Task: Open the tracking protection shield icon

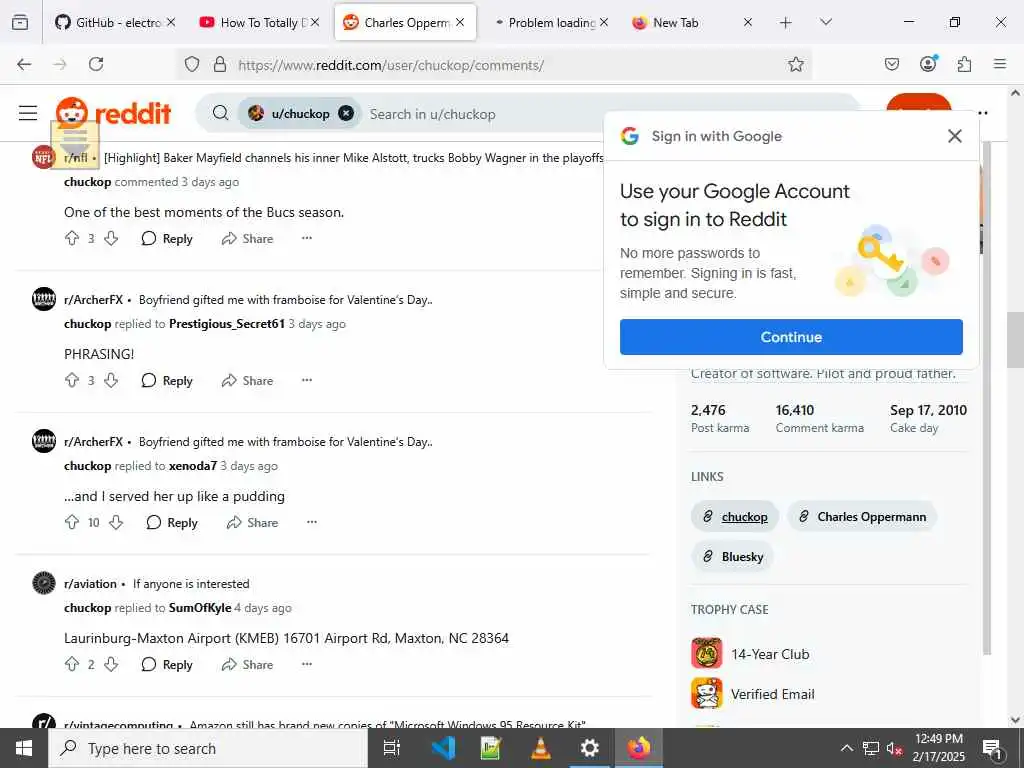Action: (191, 64)
